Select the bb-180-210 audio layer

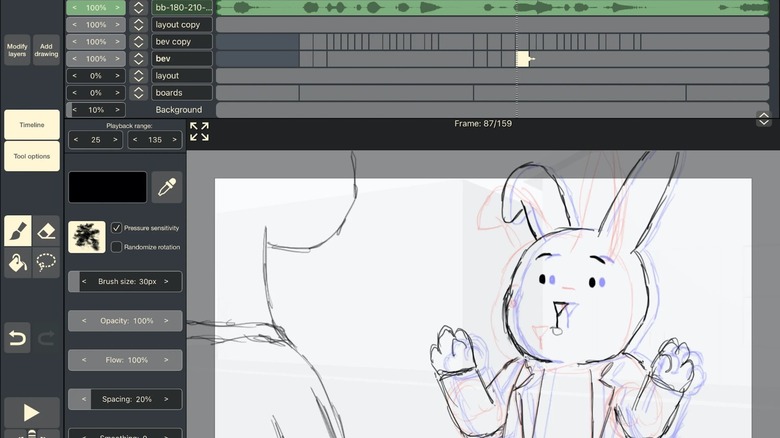[x=182, y=8]
